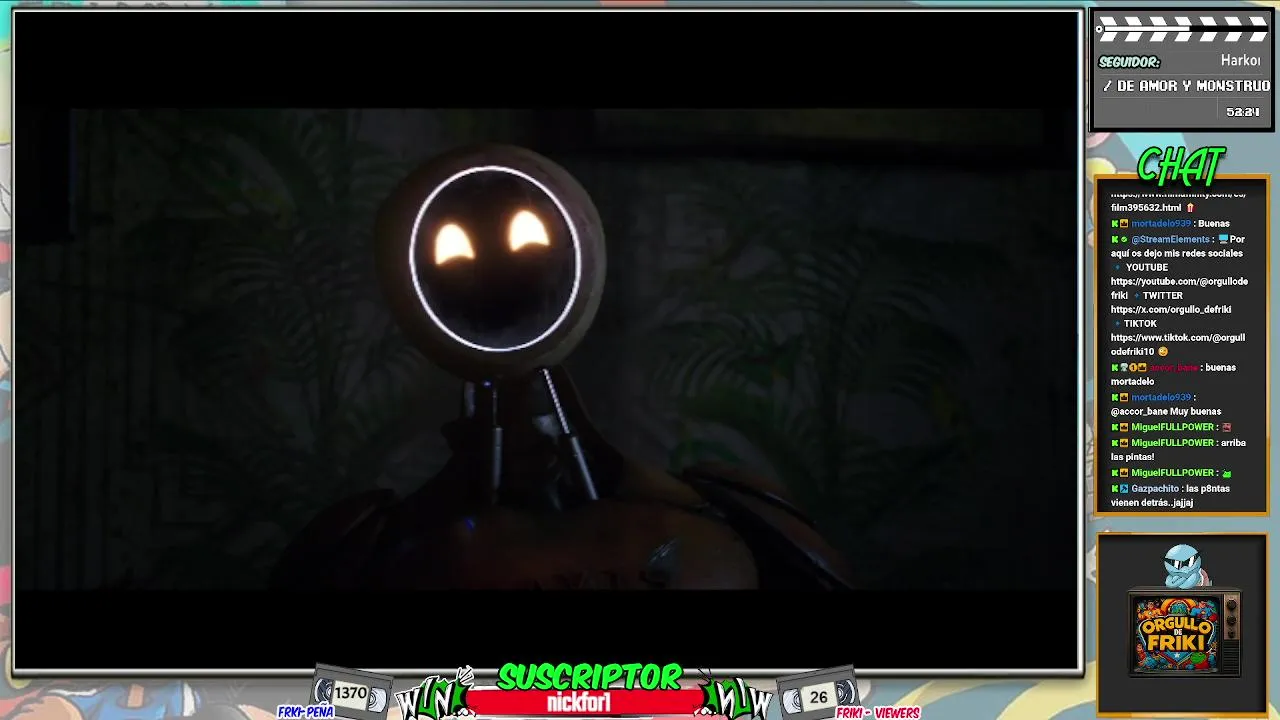Viewport: 1280px width, 720px height.
Task: Click the 'buenas mortadelo' chat message
Action: 1172,374
